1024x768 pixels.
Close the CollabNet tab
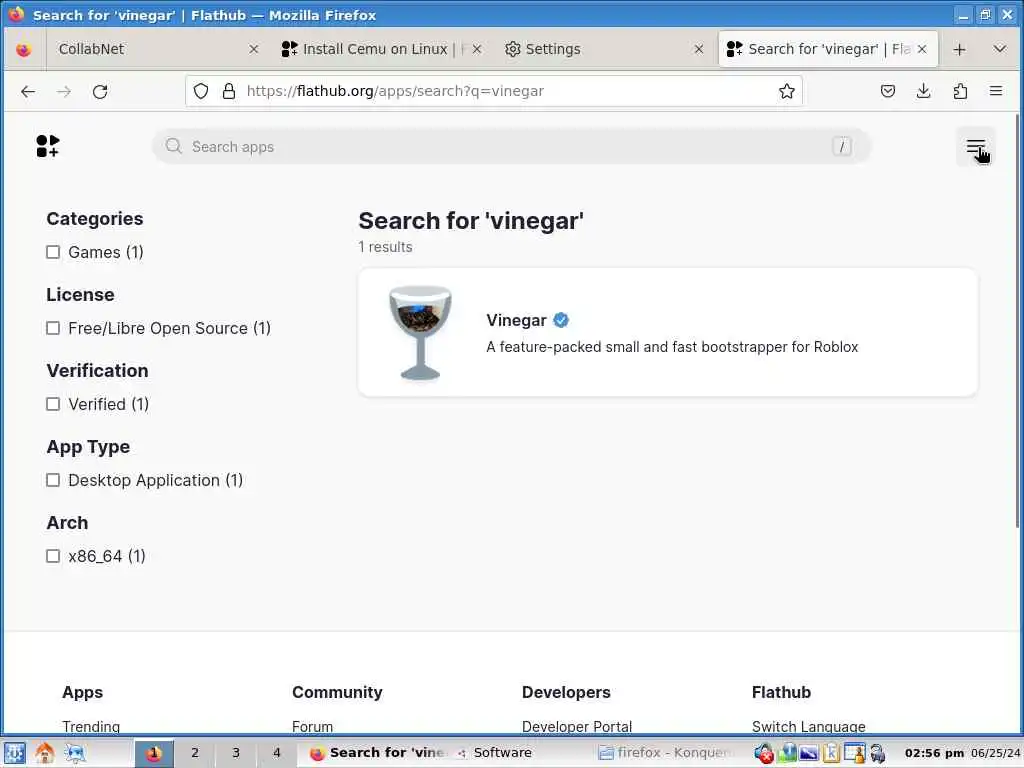pos(253,49)
